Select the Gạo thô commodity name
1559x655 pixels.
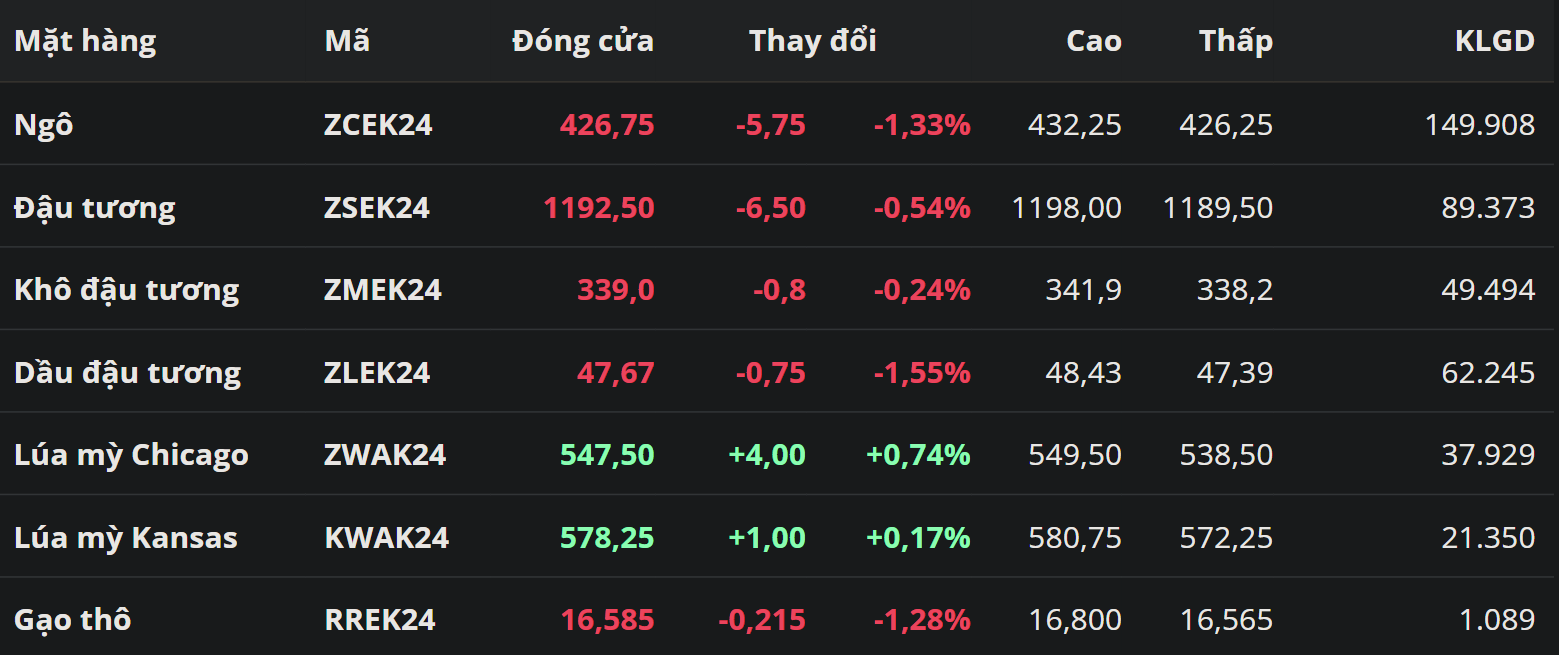tap(72, 620)
